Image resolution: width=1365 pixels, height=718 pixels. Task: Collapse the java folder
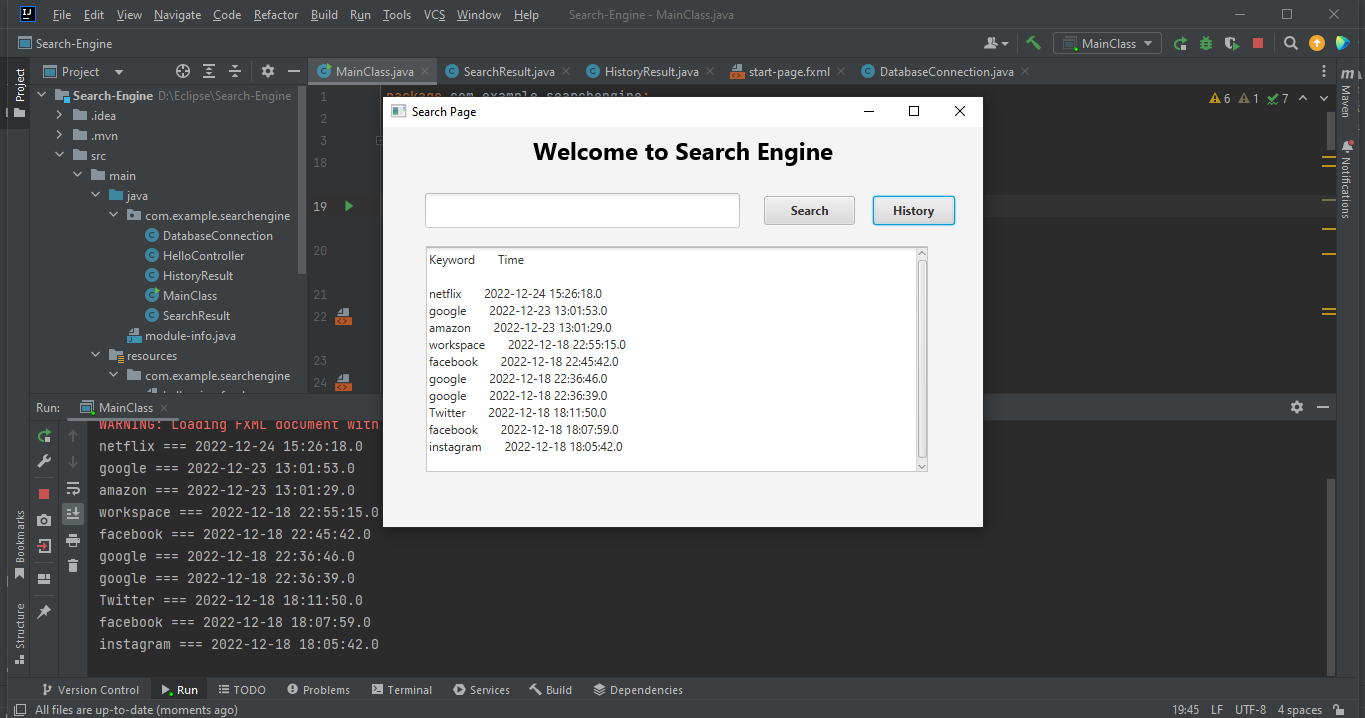95,196
